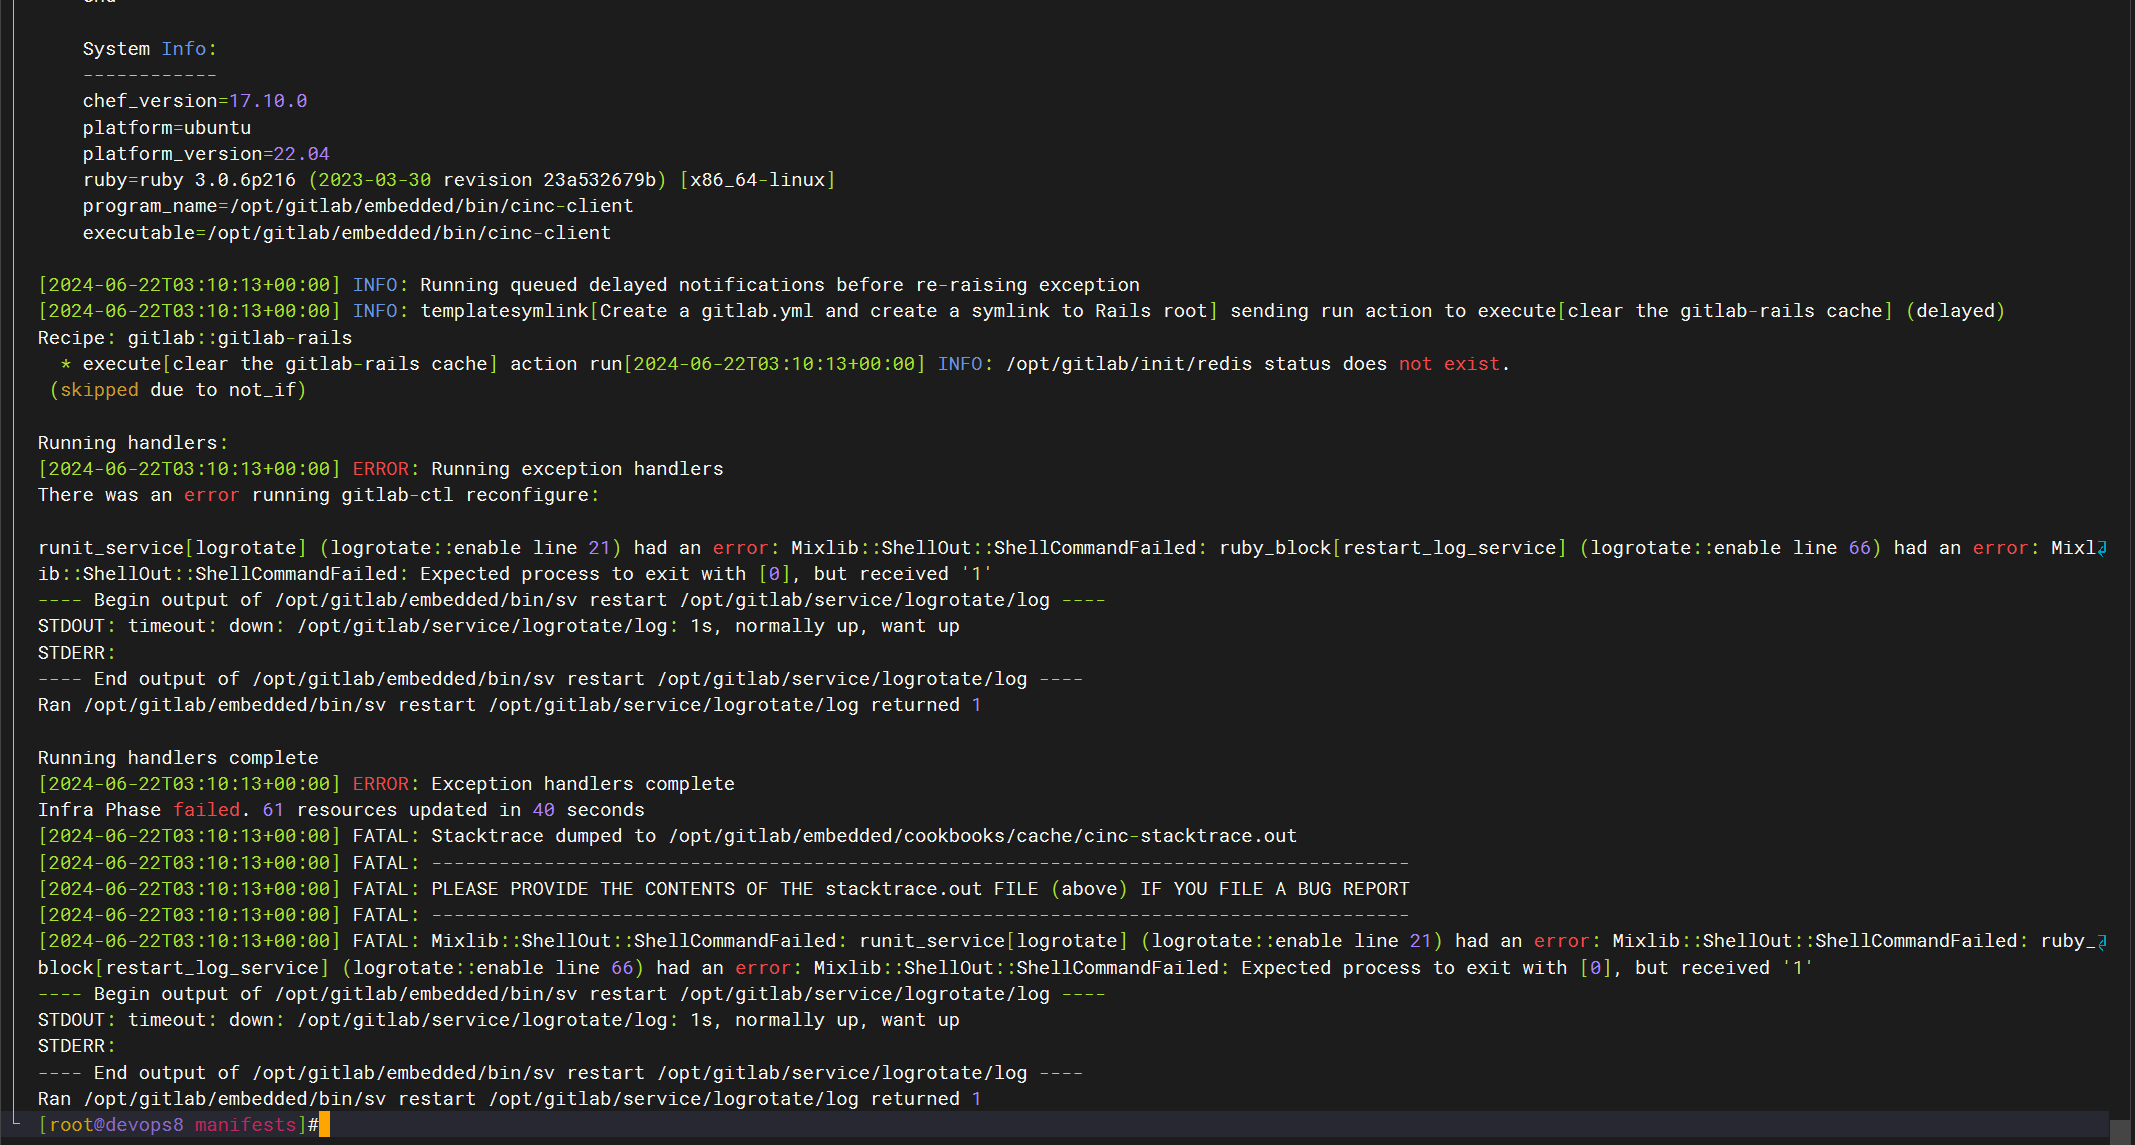The width and height of the screenshot is (2135, 1145).
Task: Click the 'Recipe: gitlab::gitlab-rails' line
Action: pos(195,338)
